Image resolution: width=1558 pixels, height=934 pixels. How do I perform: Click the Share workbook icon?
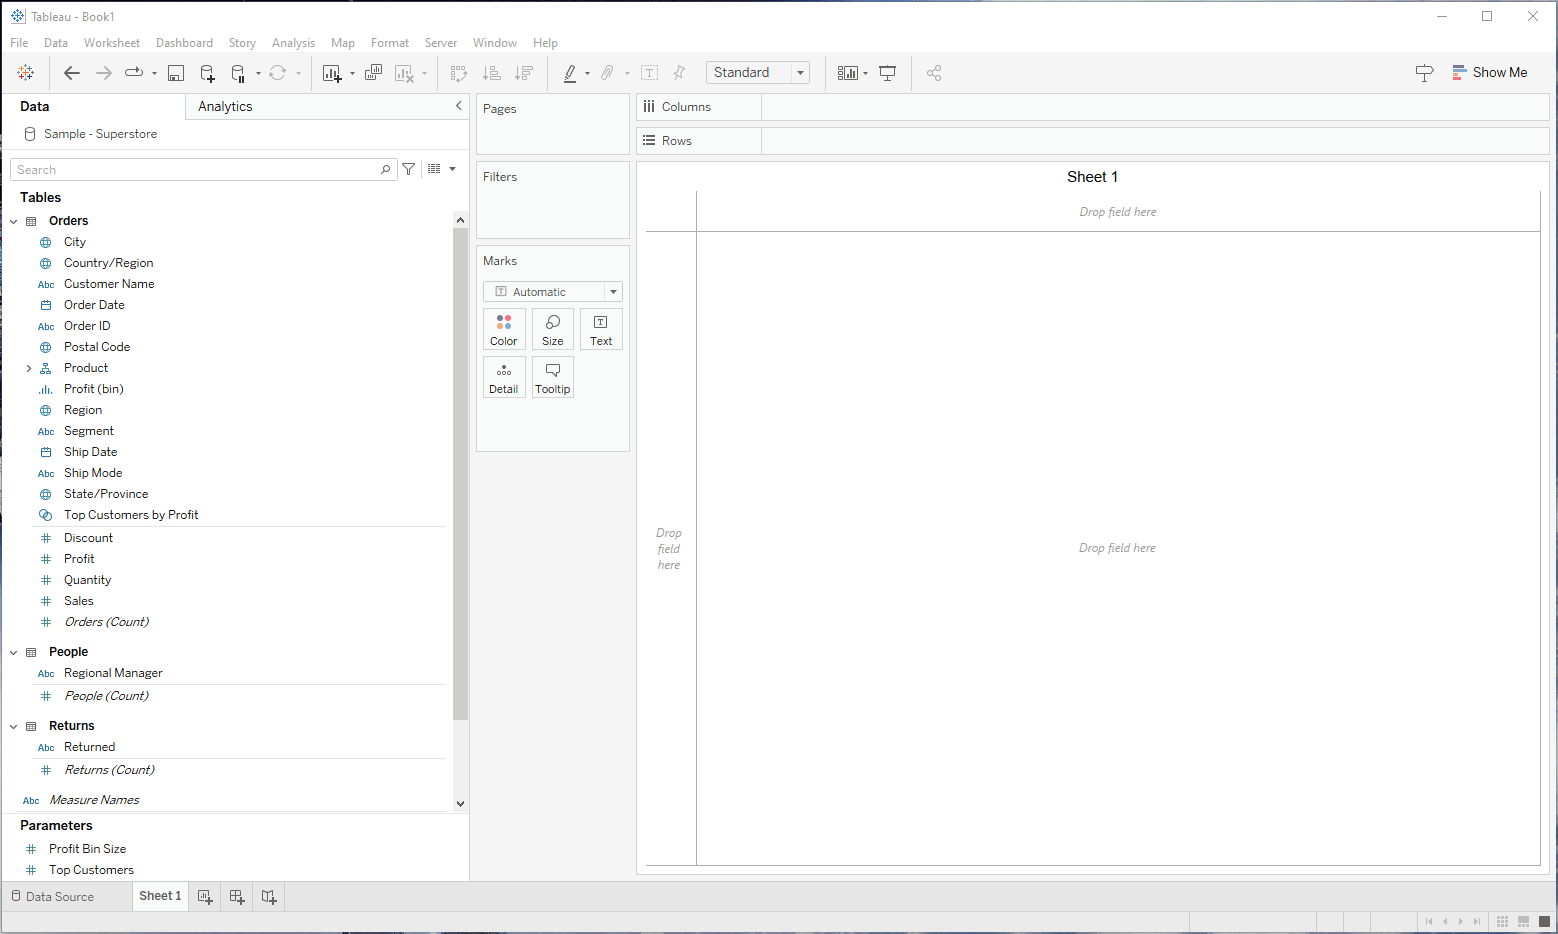pos(934,73)
